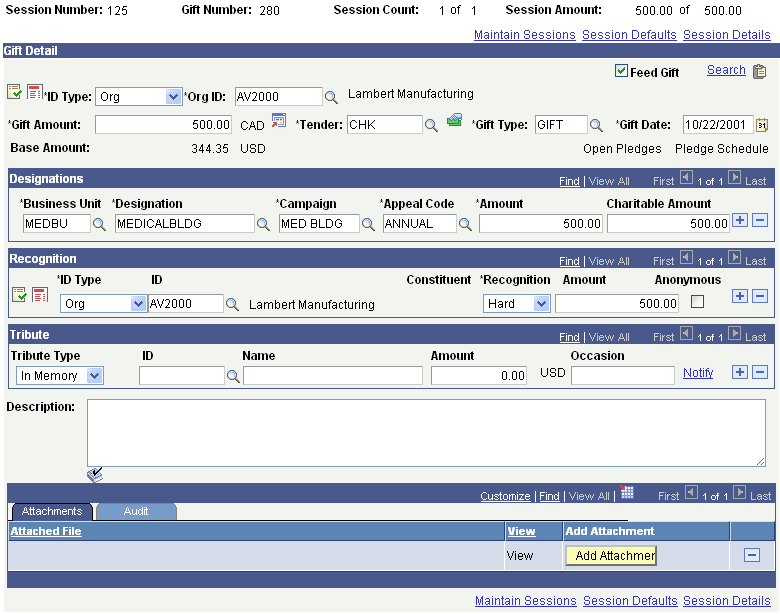Open the Tribute Type In Memory dropdown
Viewport: 780px width, 614px height.
point(60,376)
